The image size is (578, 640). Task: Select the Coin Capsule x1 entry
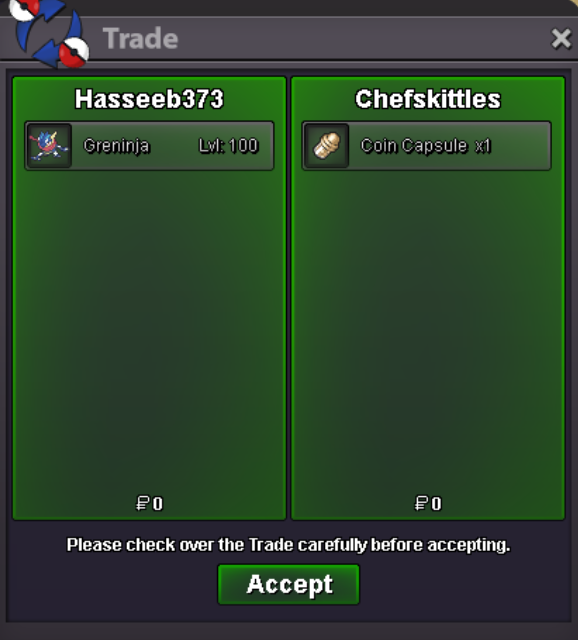(427, 146)
